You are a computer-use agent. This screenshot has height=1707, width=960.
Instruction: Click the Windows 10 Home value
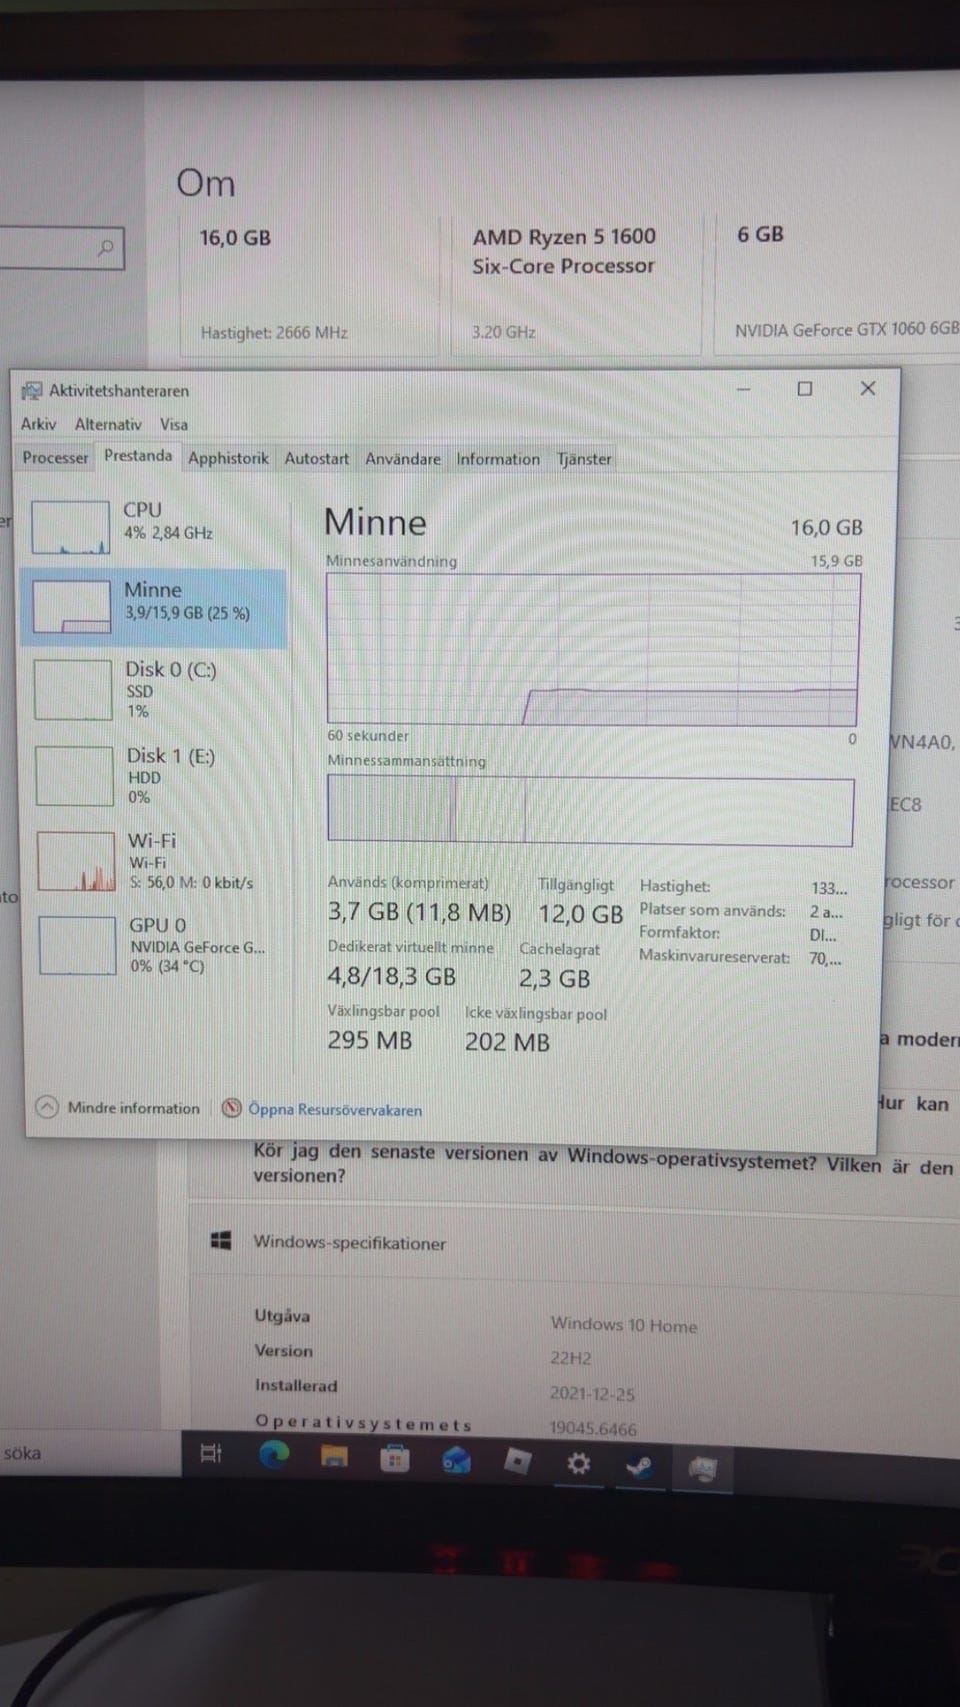pyautogui.click(x=624, y=1325)
